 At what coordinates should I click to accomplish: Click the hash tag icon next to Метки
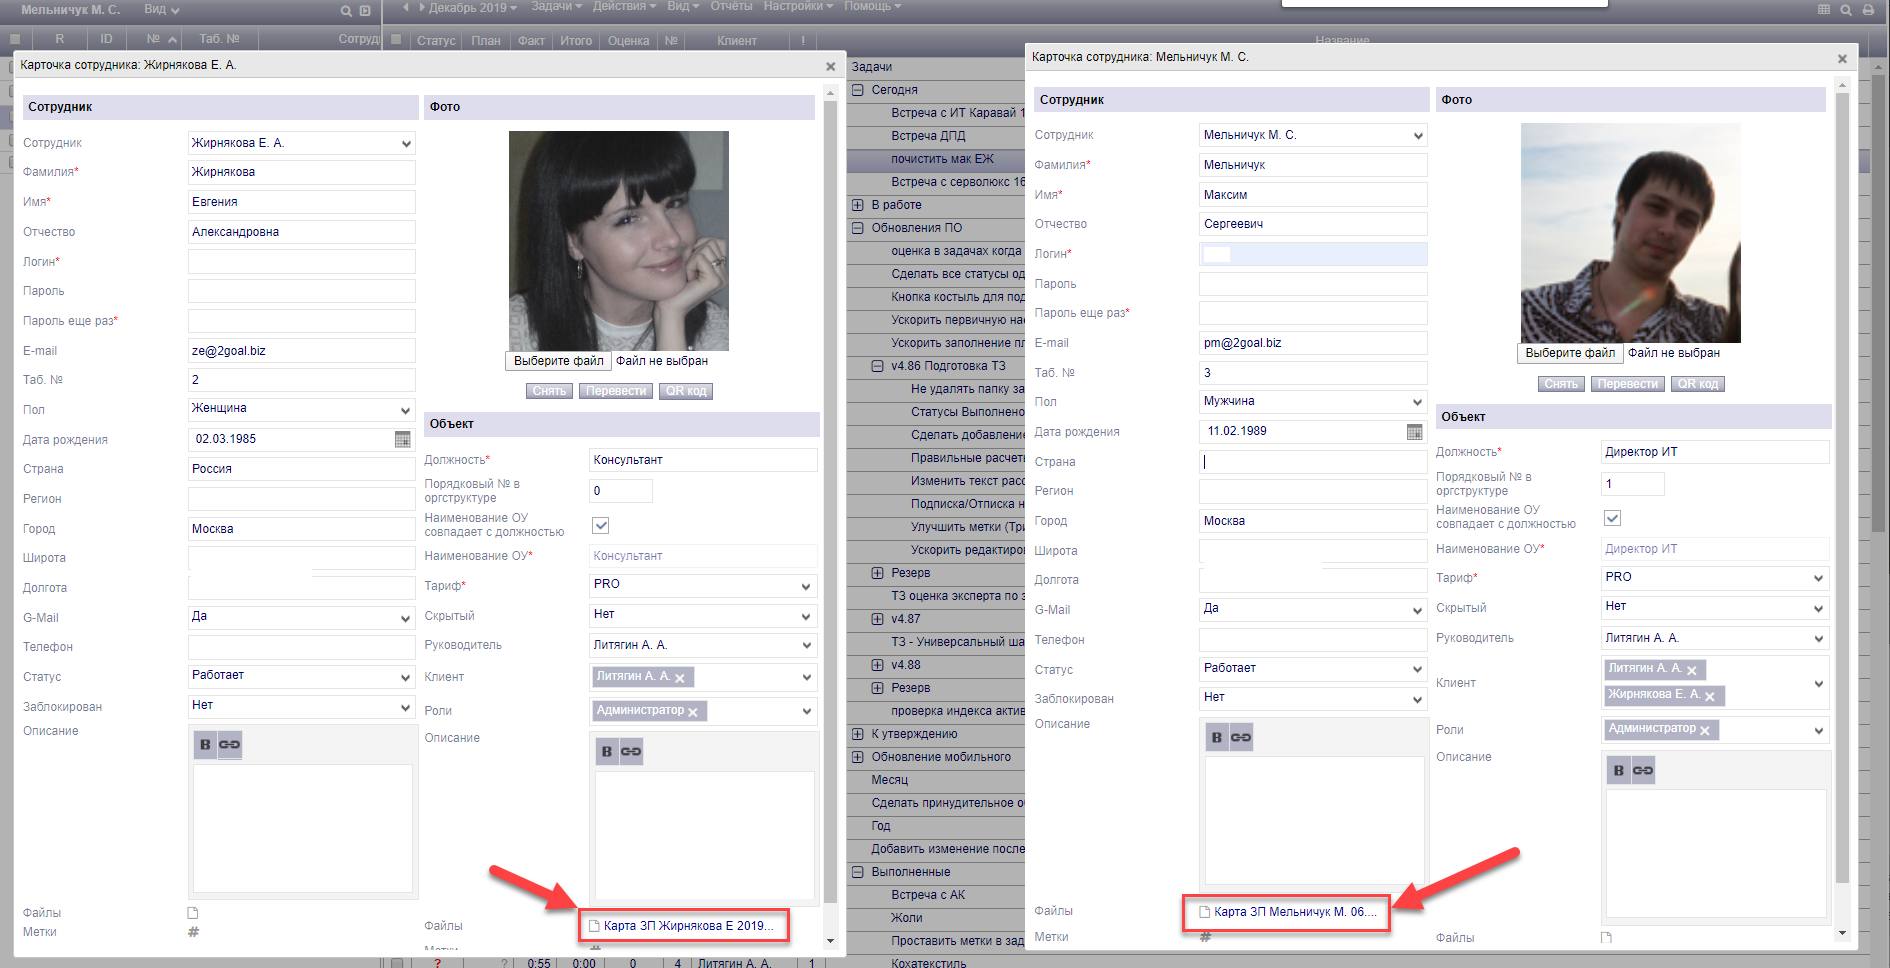point(193,932)
